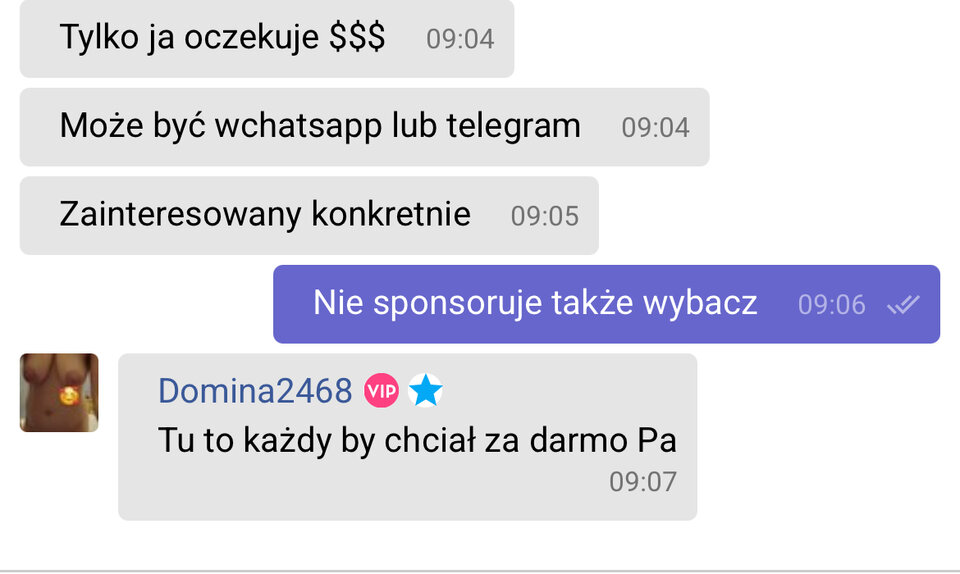Open the Domina2468 username link
Screen dimensions: 960x574
(255, 390)
